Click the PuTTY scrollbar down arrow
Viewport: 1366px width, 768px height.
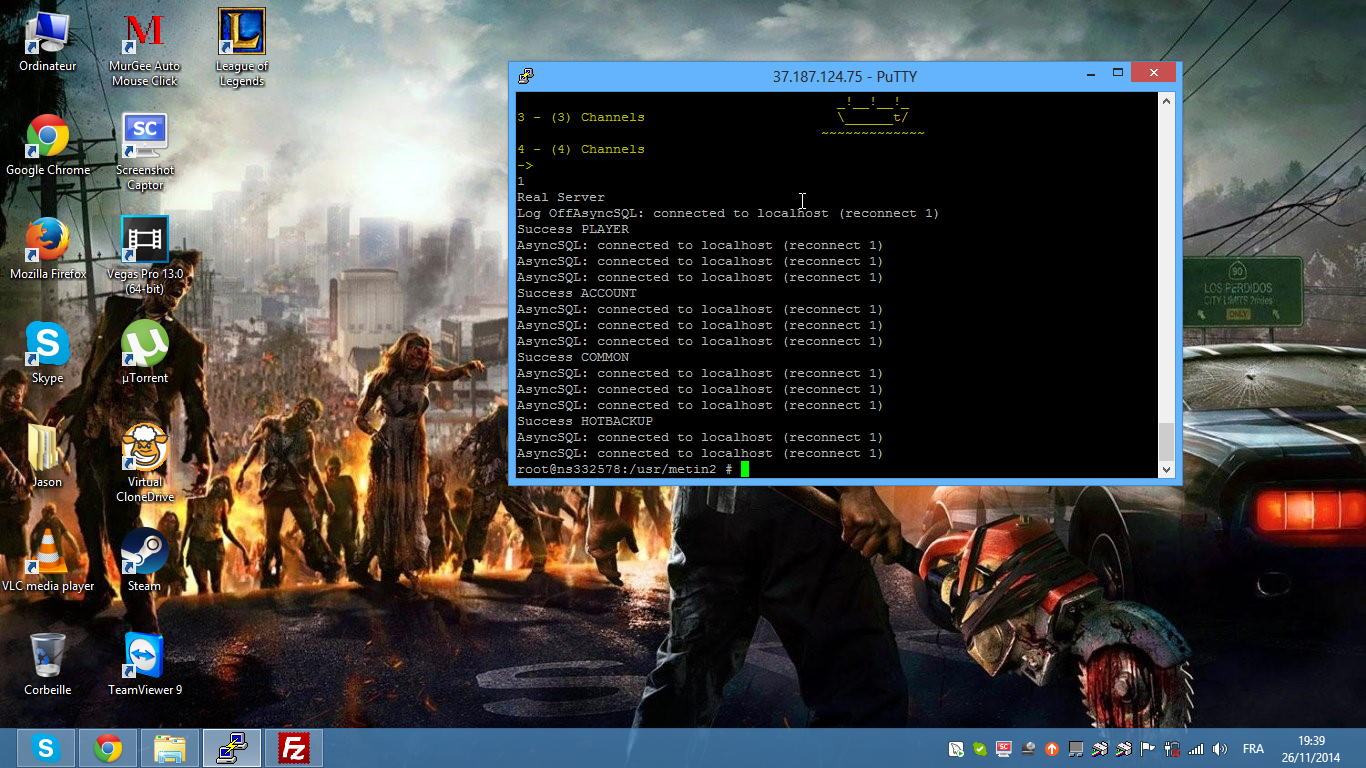click(1166, 469)
